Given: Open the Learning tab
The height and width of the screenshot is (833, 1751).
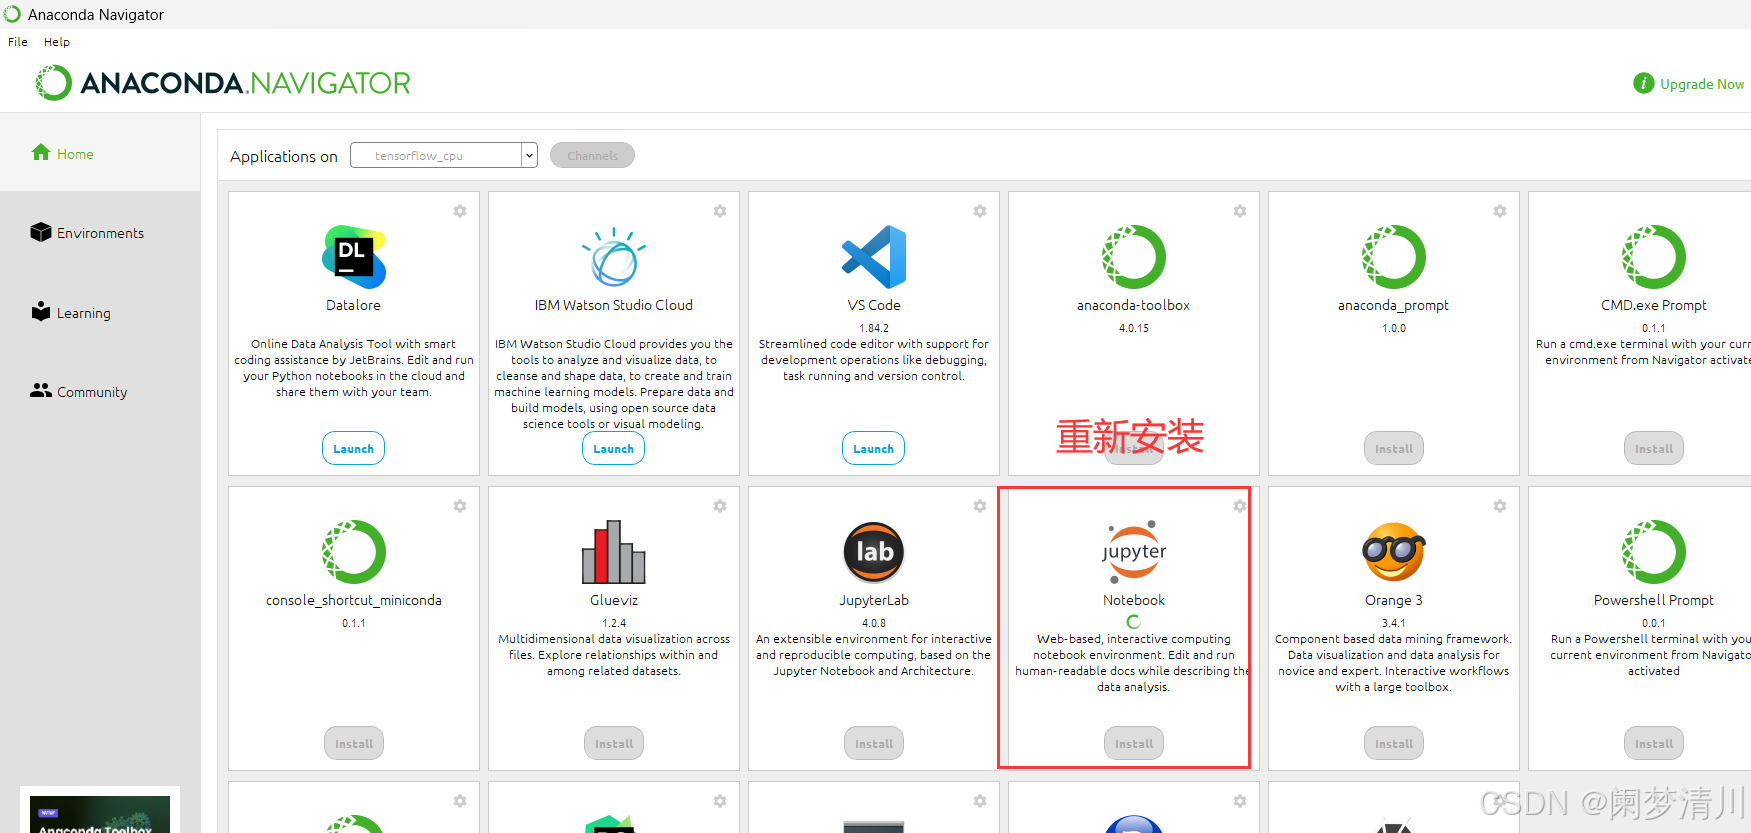Looking at the screenshot, I should click(100, 313).
